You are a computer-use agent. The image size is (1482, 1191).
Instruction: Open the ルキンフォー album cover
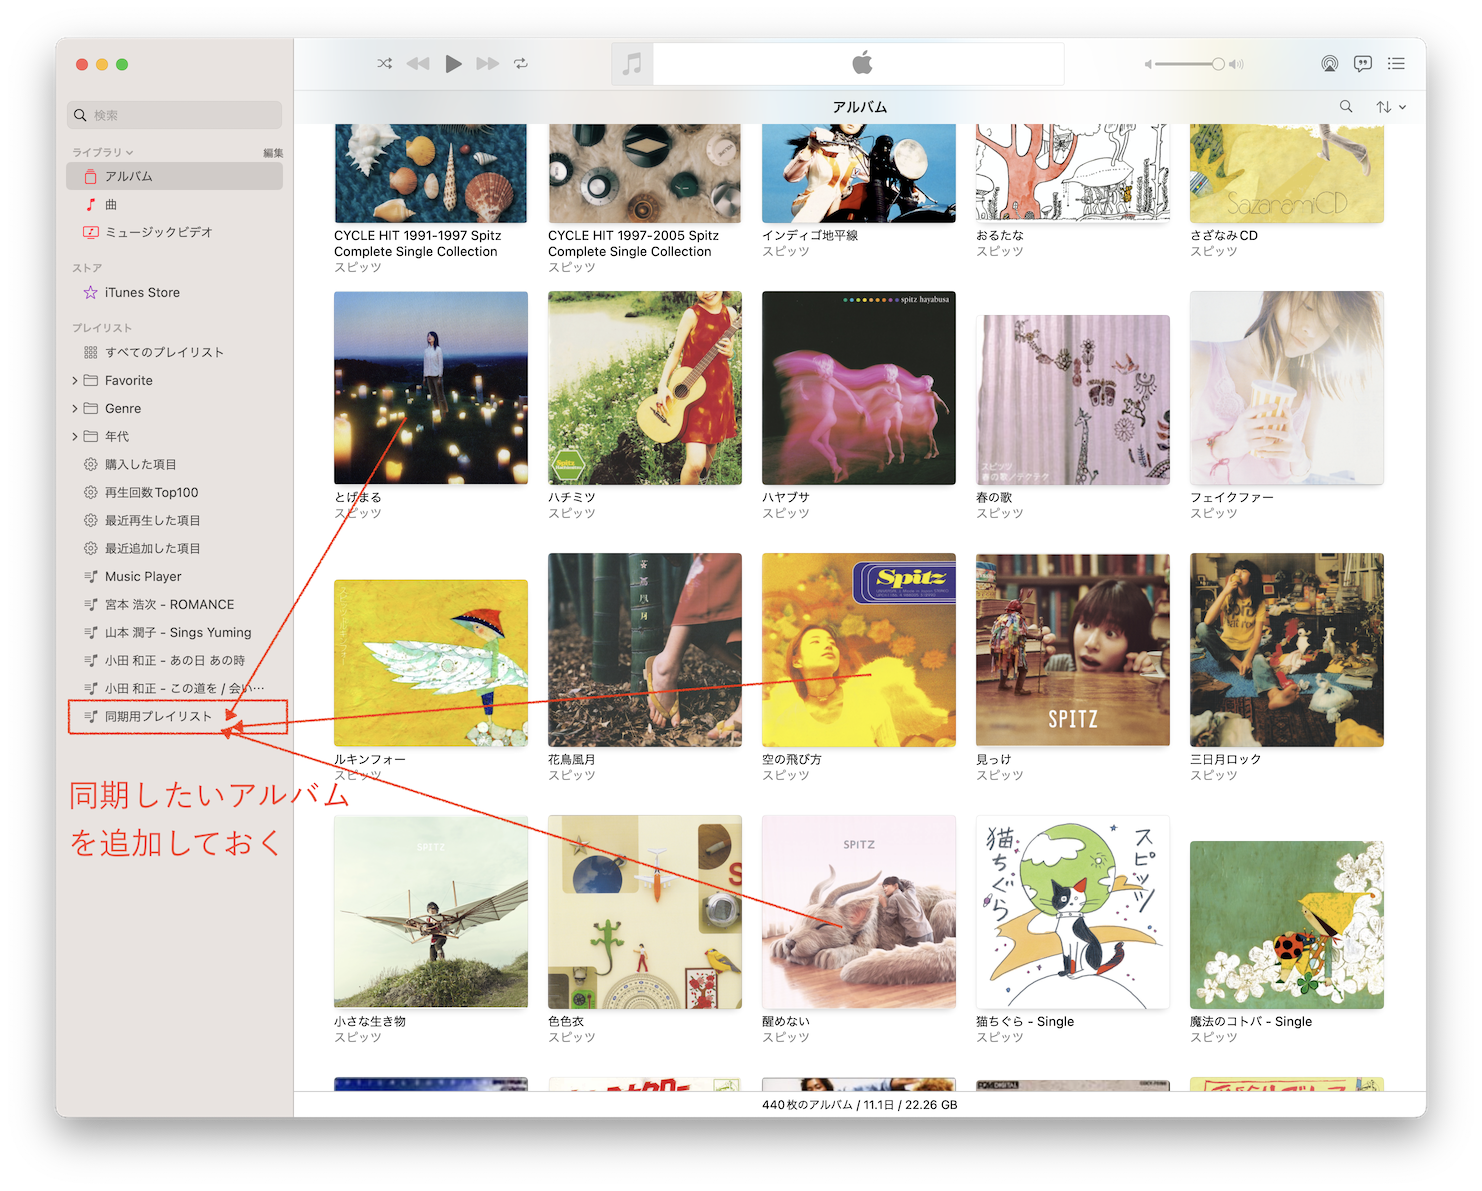pyautogui.click(x=431, y=663)
